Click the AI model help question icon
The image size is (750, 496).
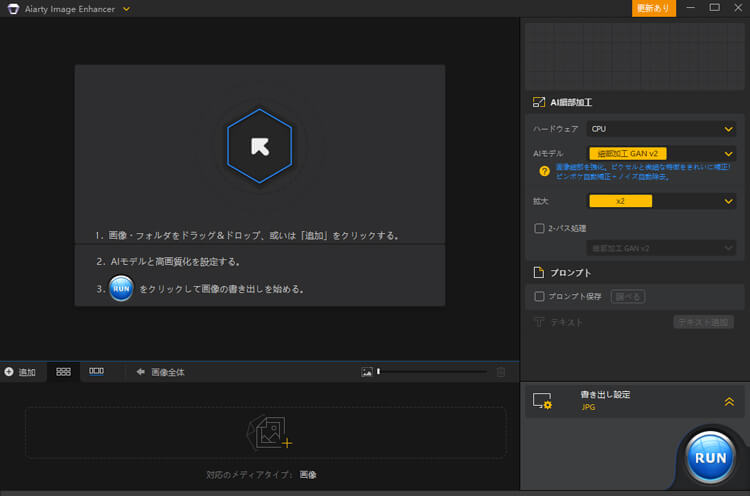544,171
